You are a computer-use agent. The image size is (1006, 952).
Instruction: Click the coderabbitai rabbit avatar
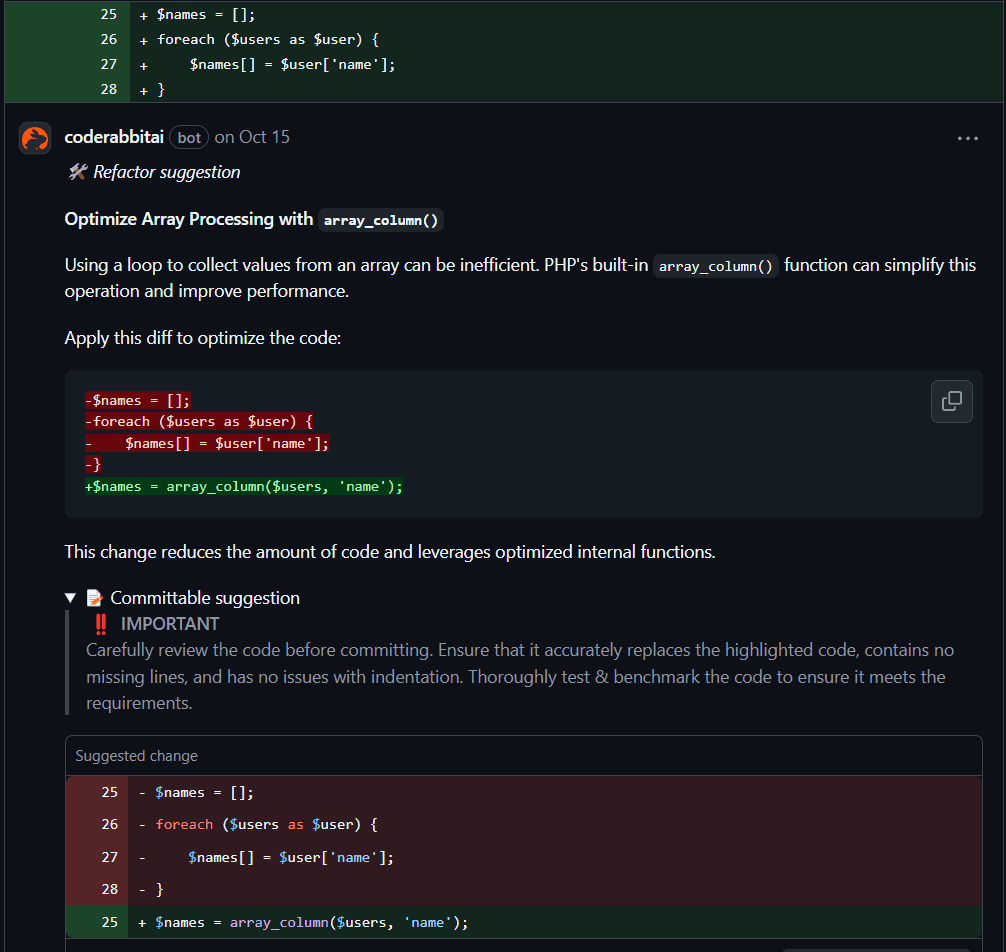[35, 138]
